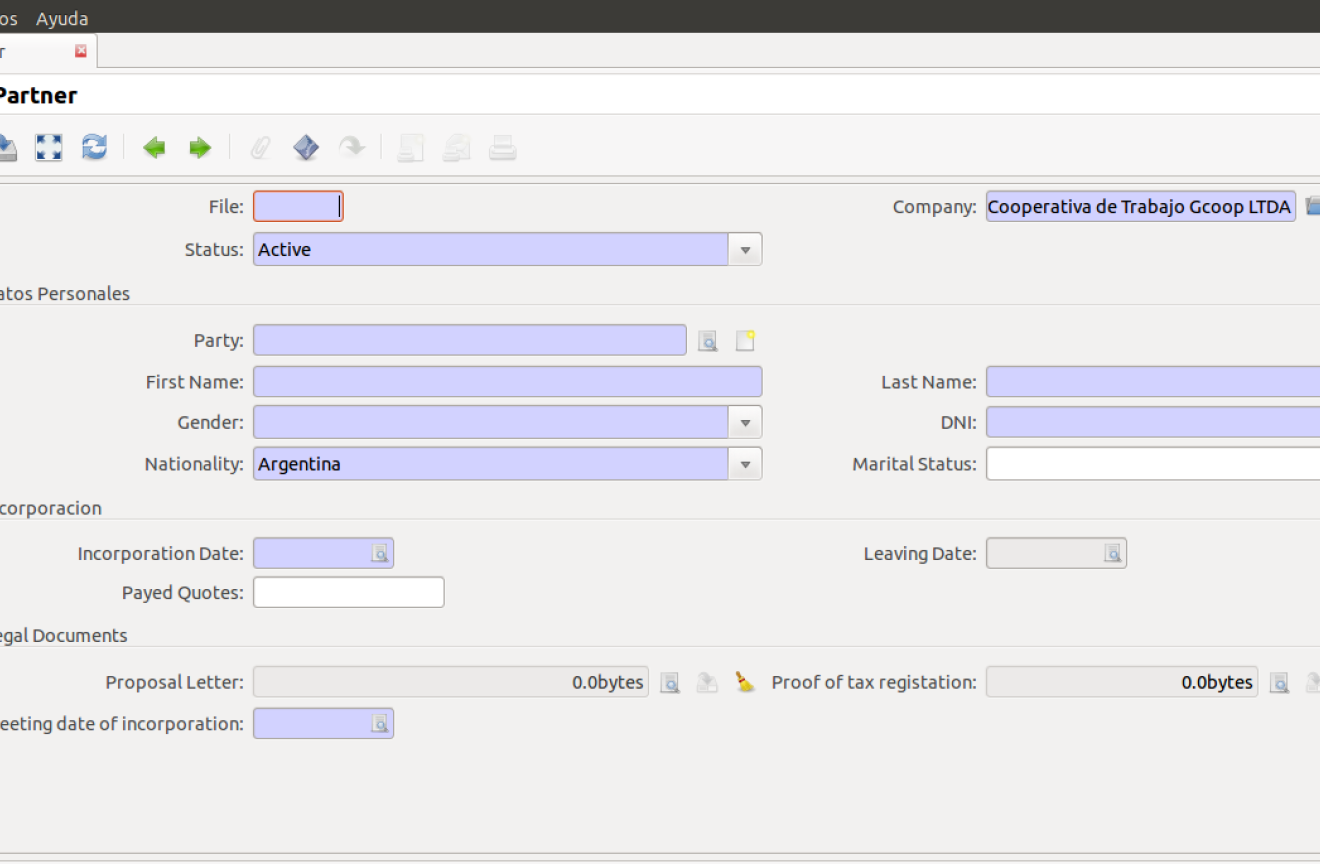
Task: Clear the Proposal Letter with broom icon
Action: (745, 683)
